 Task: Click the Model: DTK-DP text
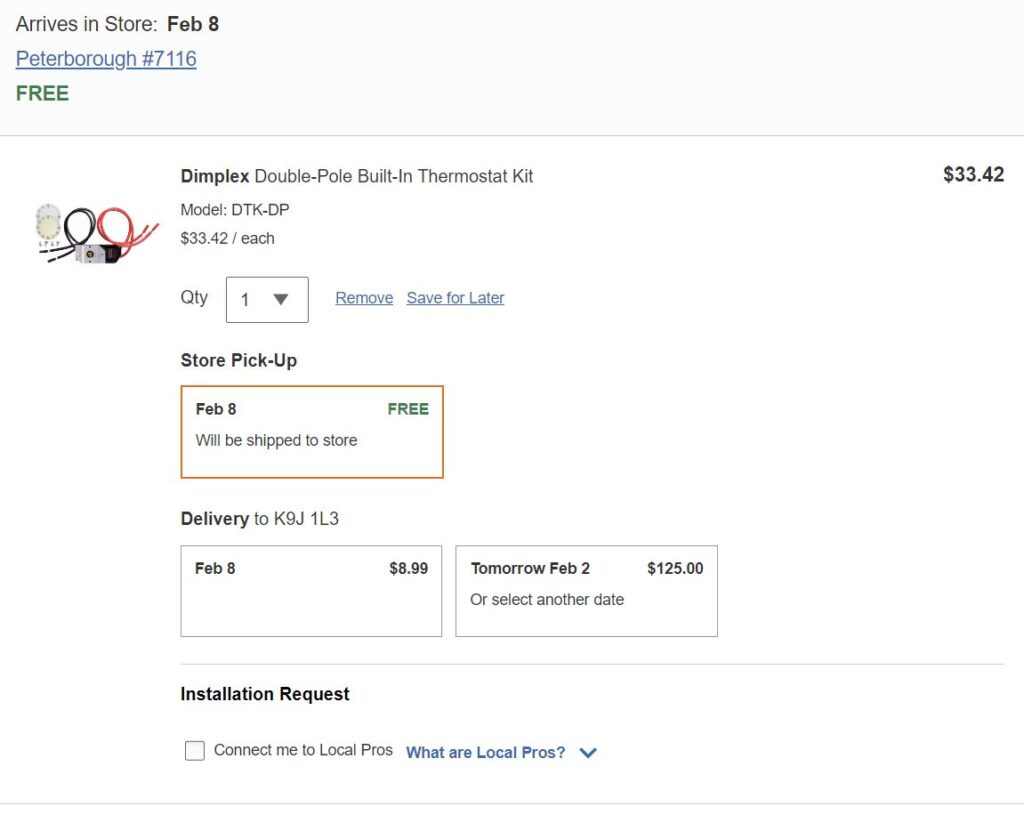pos(235,210)
